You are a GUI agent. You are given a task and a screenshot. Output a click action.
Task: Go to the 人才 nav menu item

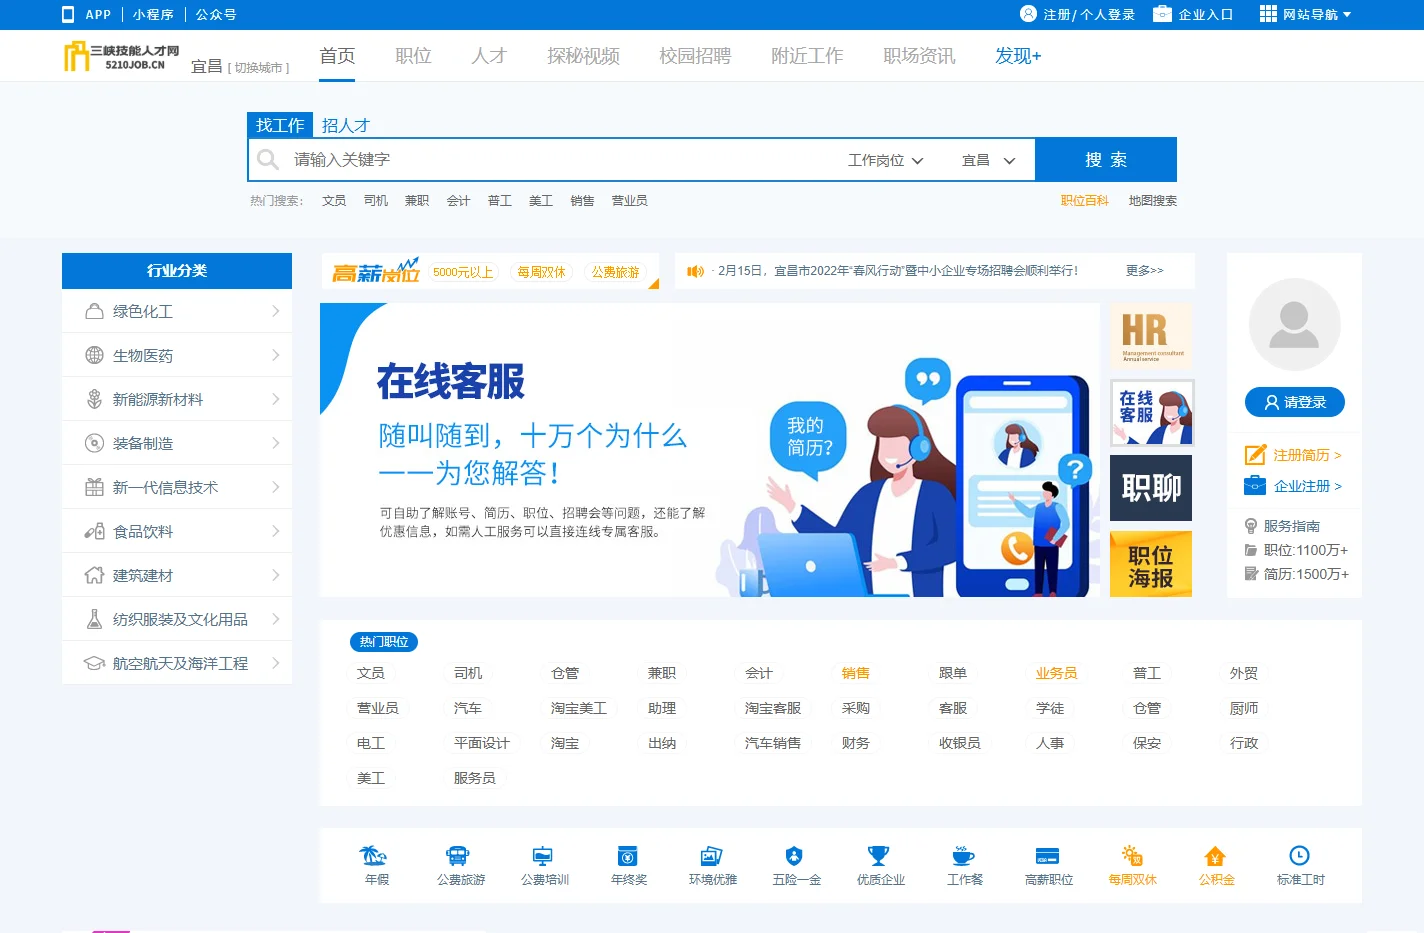click(489, 56)
